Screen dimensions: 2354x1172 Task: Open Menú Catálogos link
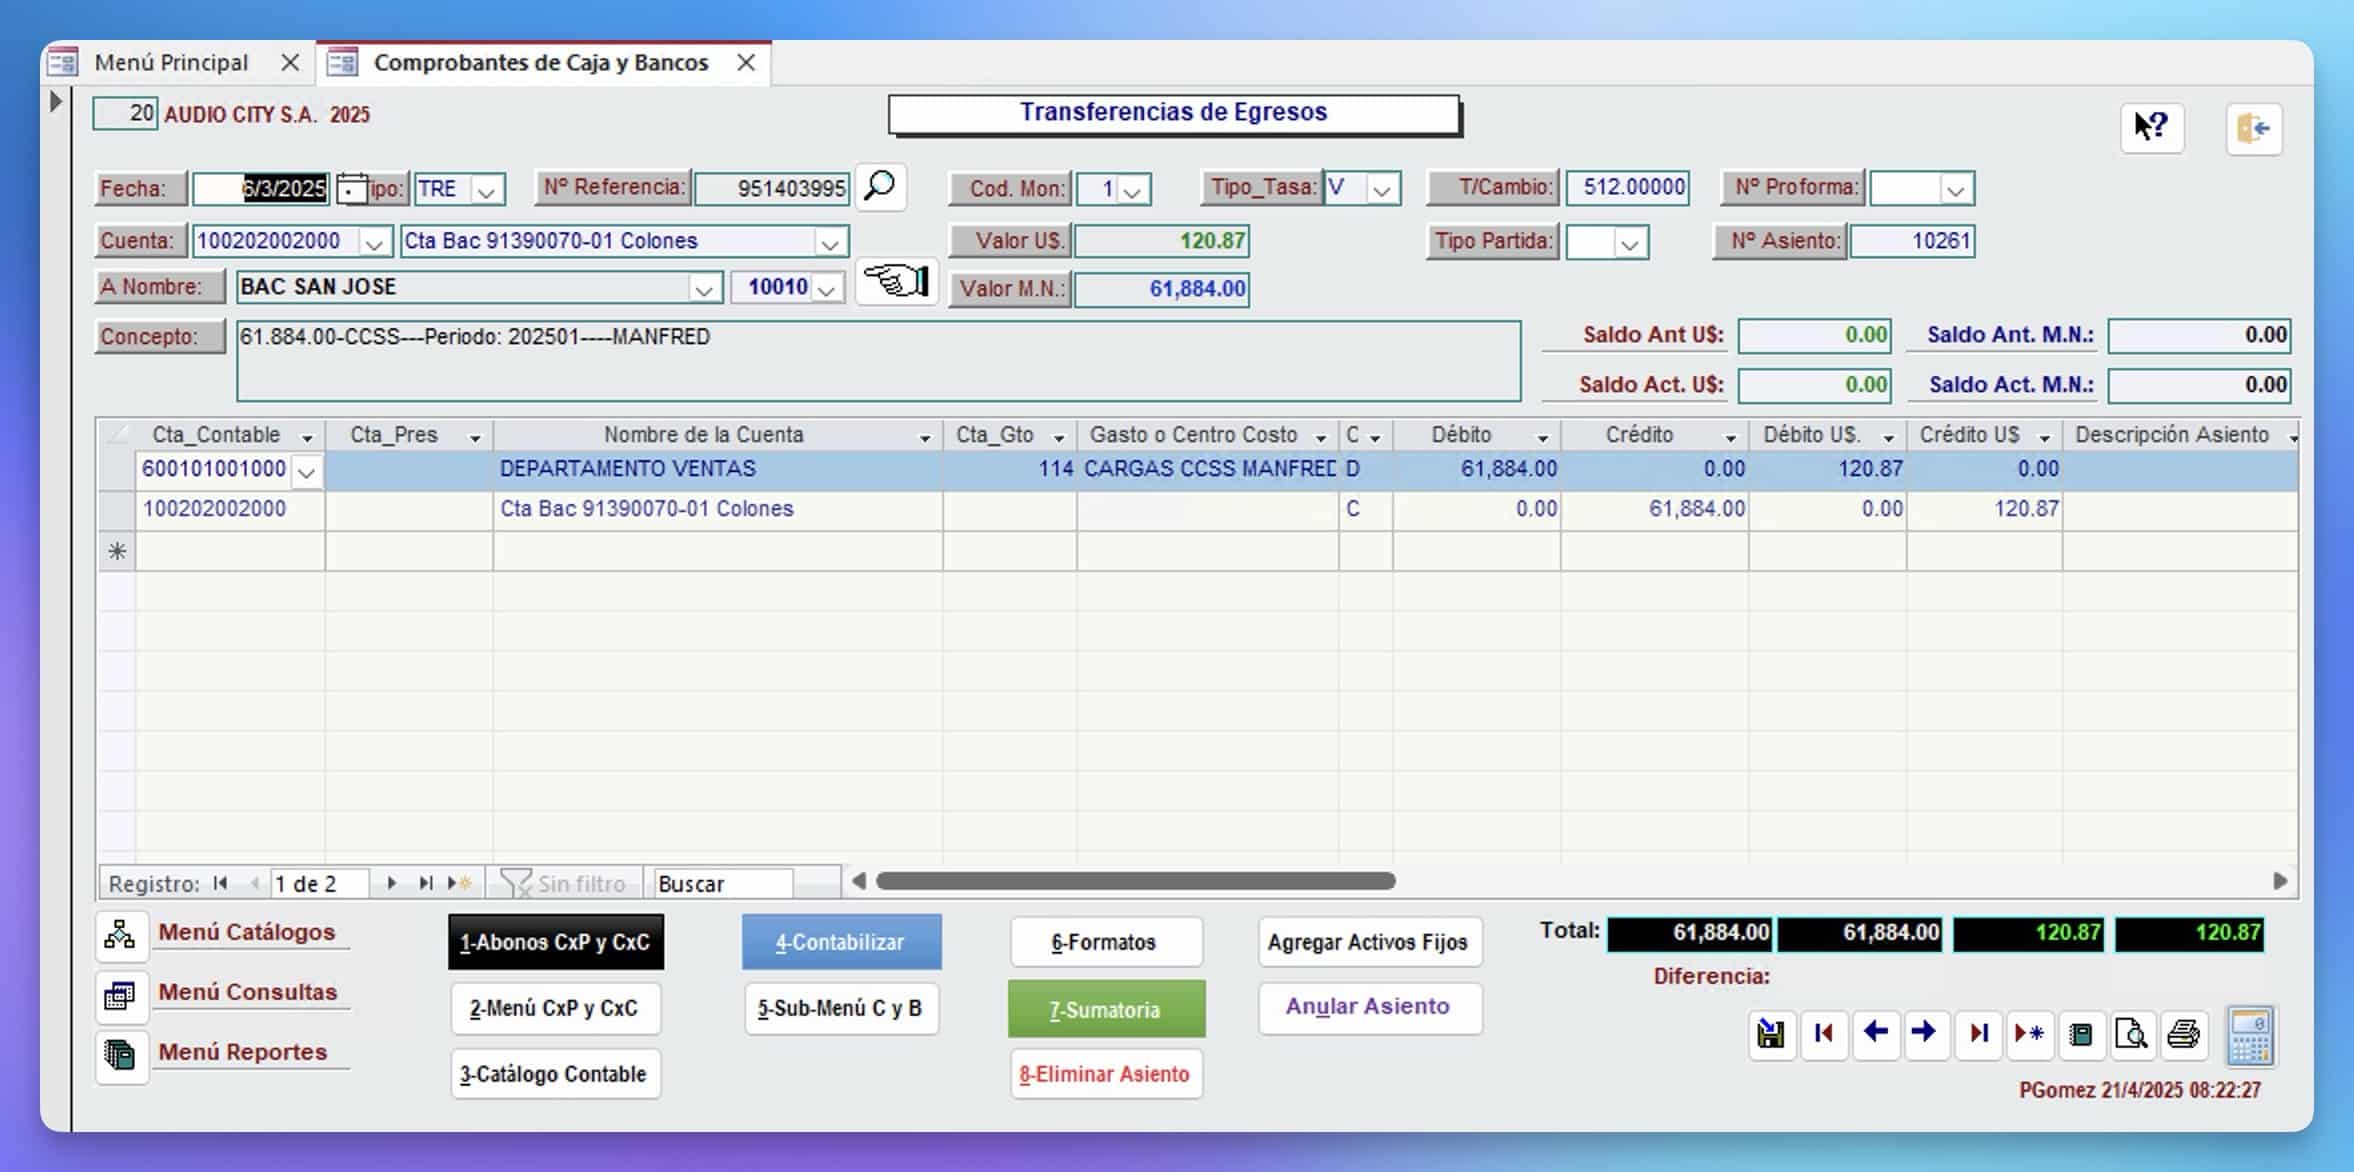coord(246,932)
